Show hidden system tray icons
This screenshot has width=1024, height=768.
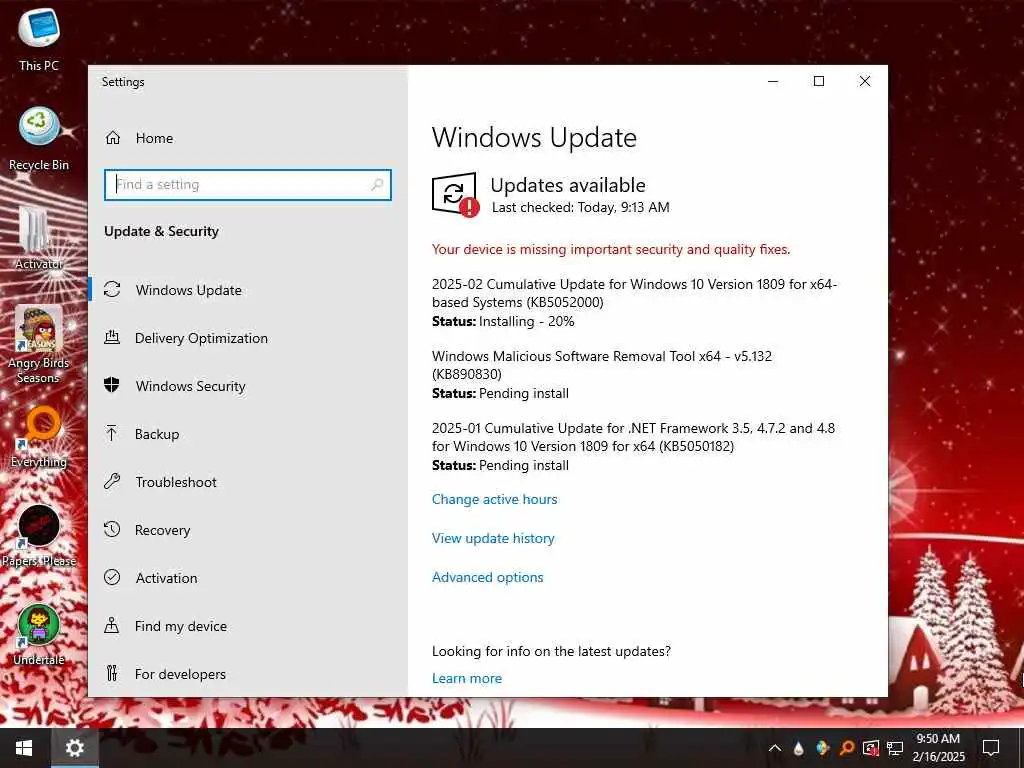tap(775, 748)
